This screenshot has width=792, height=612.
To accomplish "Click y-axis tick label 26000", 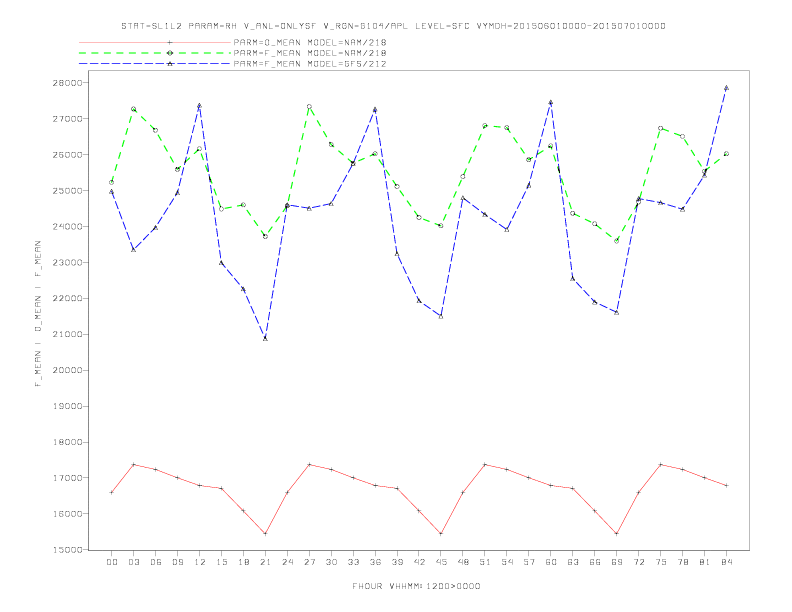I will tap(68, 155).
